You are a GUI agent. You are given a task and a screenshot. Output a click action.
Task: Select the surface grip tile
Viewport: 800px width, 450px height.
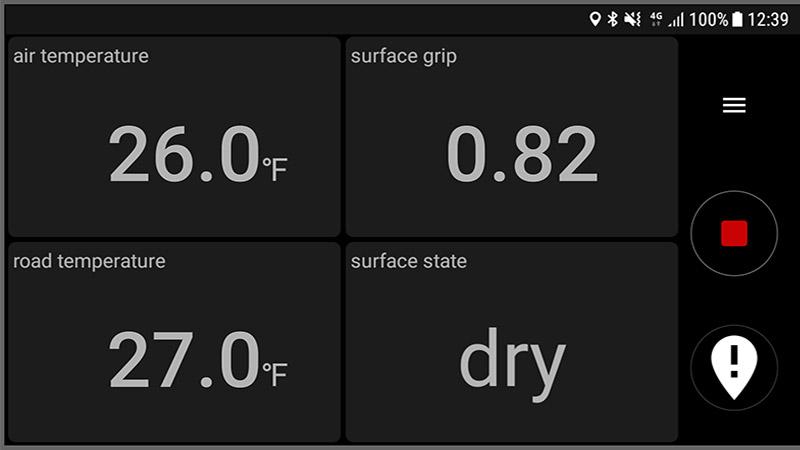[x=512, y=137]
